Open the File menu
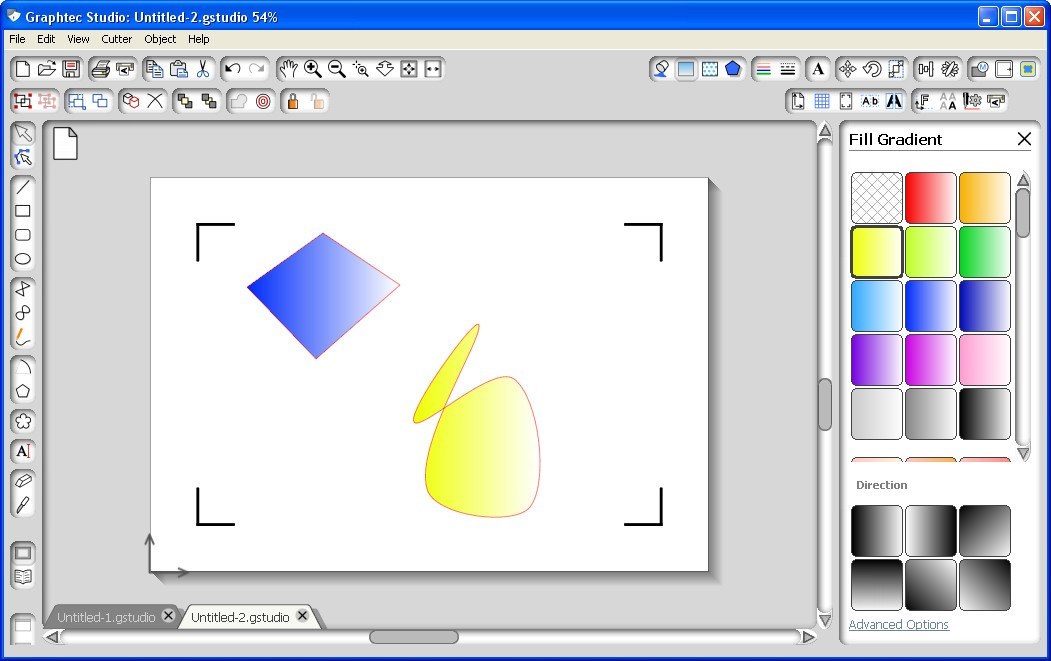This screenshot has height=661, width=1051. pos(17,39)
